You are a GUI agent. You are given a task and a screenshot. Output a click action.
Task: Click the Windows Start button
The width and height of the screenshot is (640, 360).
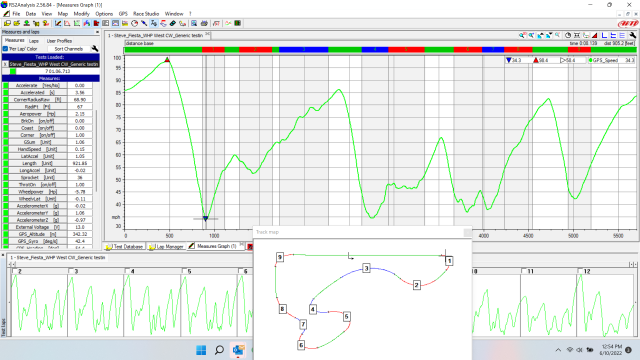[x=201, y=350]
